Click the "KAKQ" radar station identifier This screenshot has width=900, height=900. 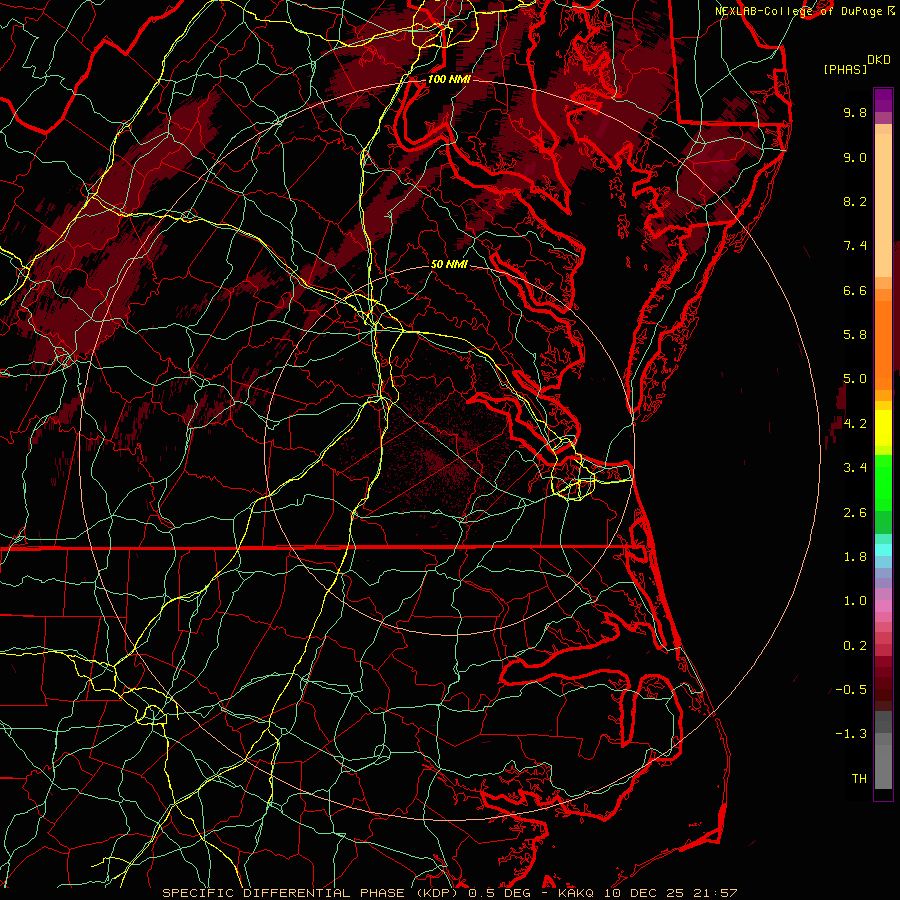coord(578,893)
